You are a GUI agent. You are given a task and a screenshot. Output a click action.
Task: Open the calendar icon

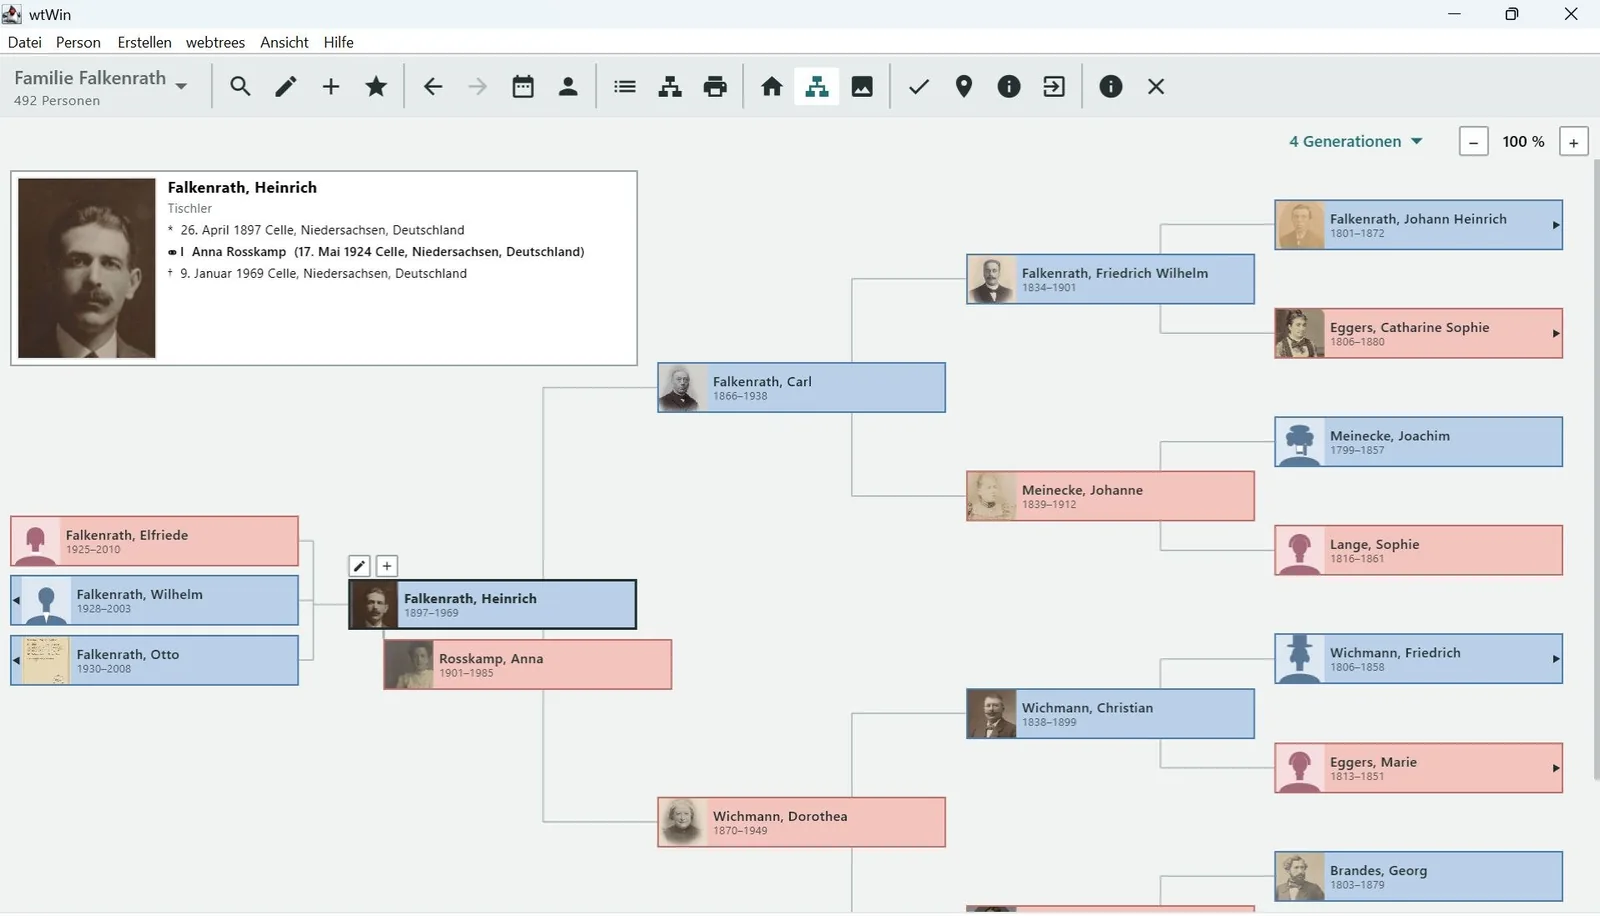[523, 87]
